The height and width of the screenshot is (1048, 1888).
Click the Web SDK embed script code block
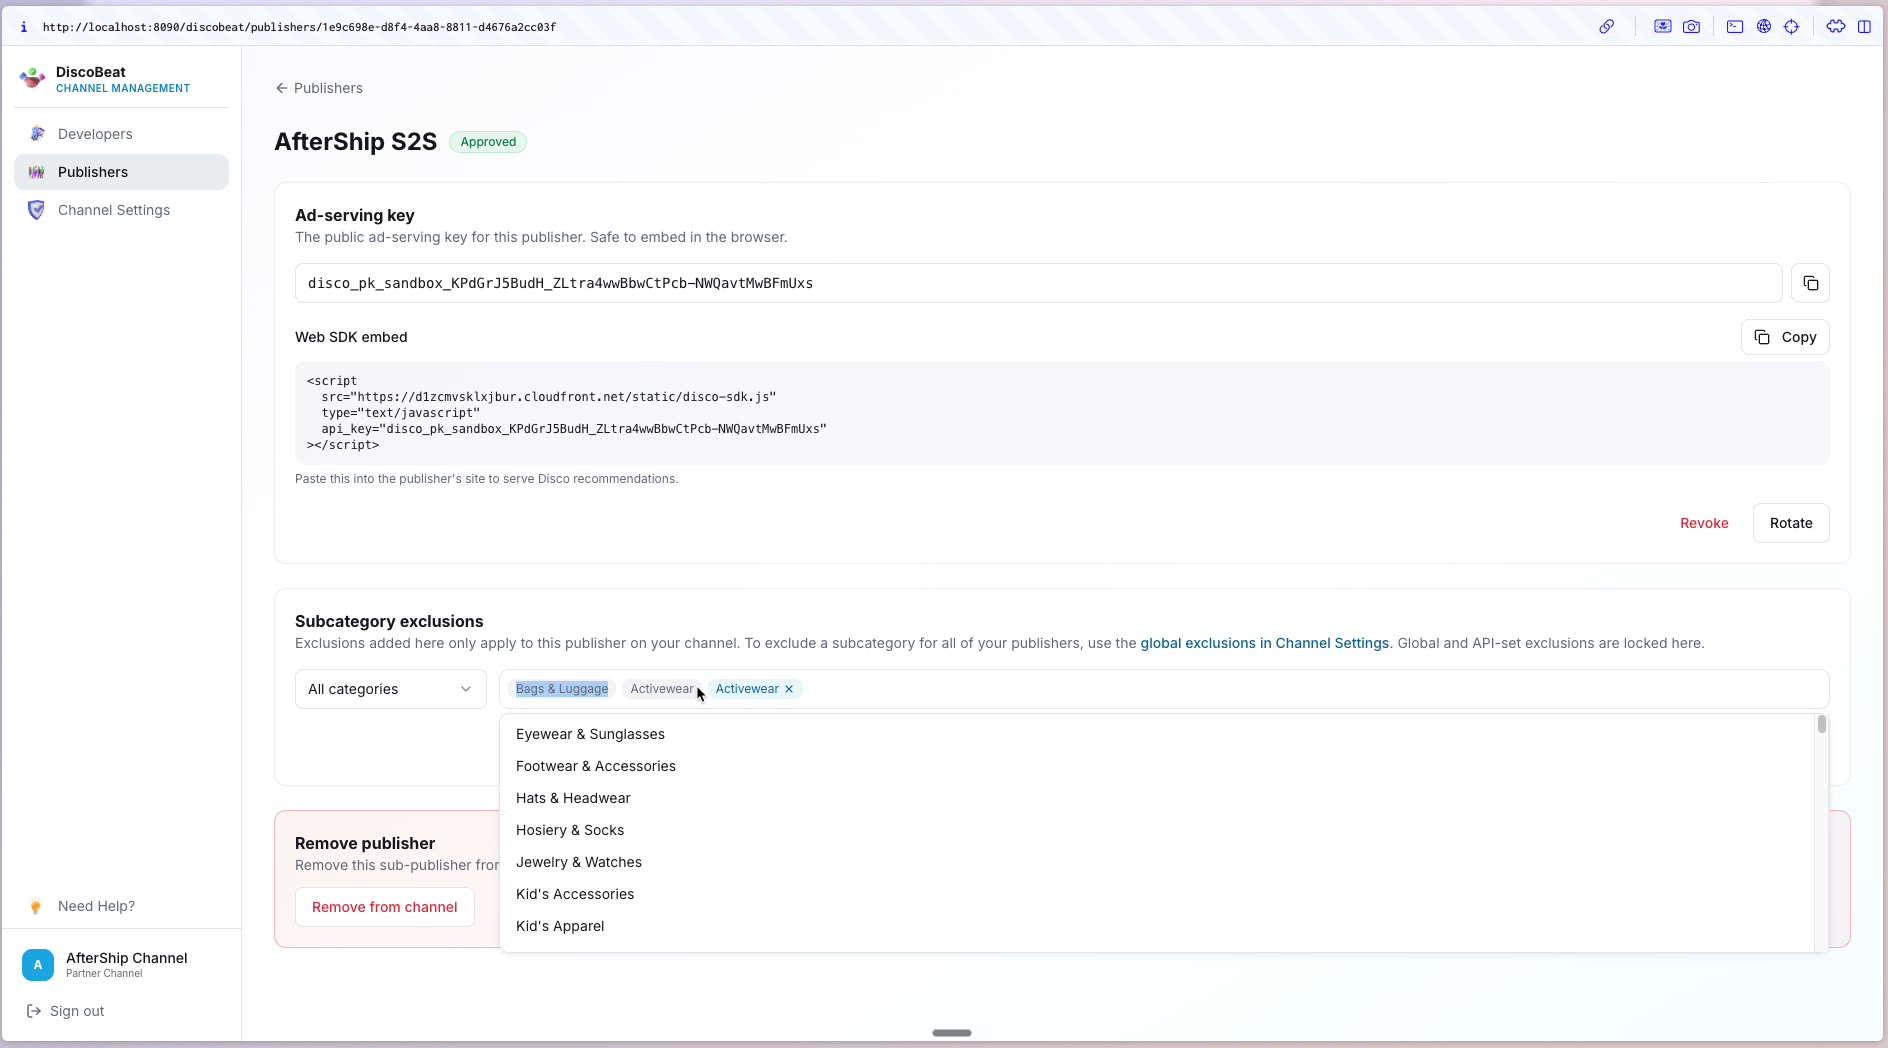tap(1062, 413)
